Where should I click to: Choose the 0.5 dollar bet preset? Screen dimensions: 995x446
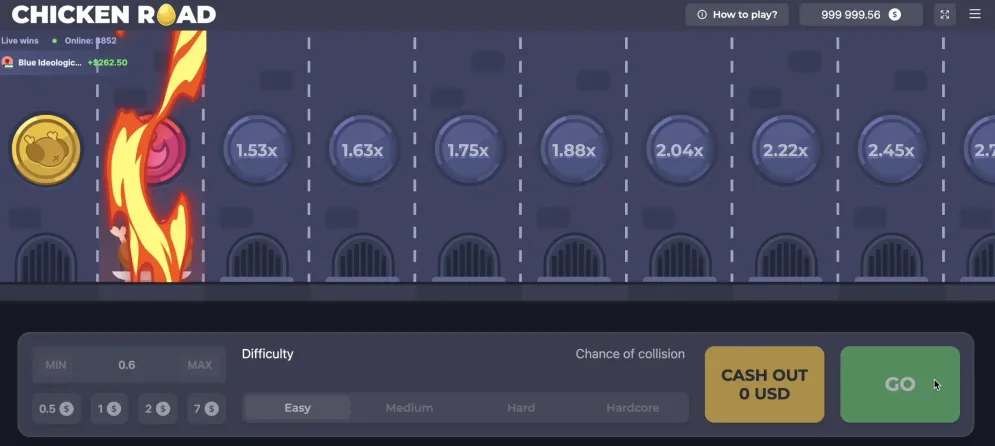pos(56,409)
